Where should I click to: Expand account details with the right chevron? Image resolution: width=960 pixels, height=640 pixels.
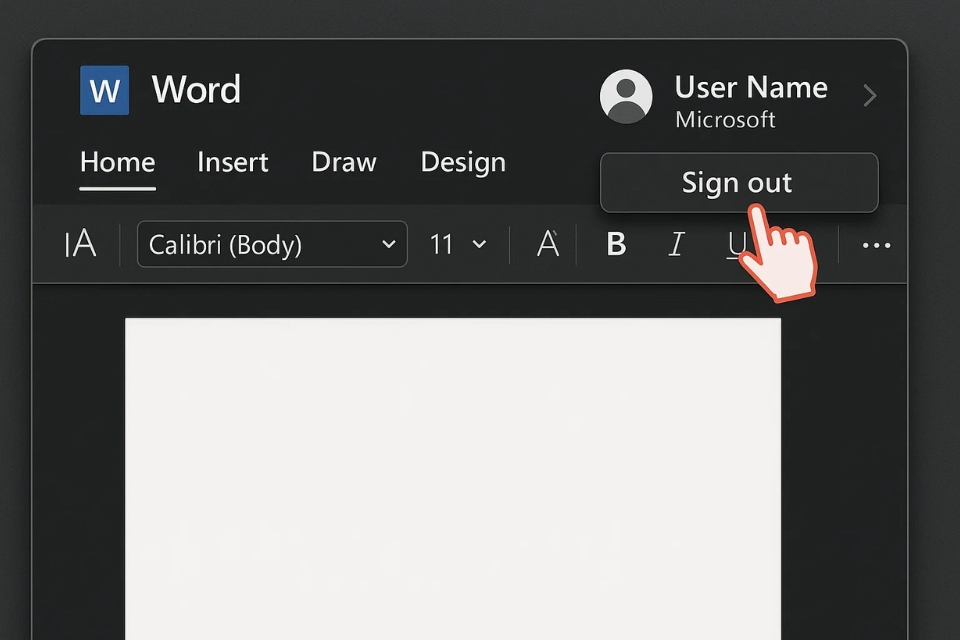(x=869, y=96)
